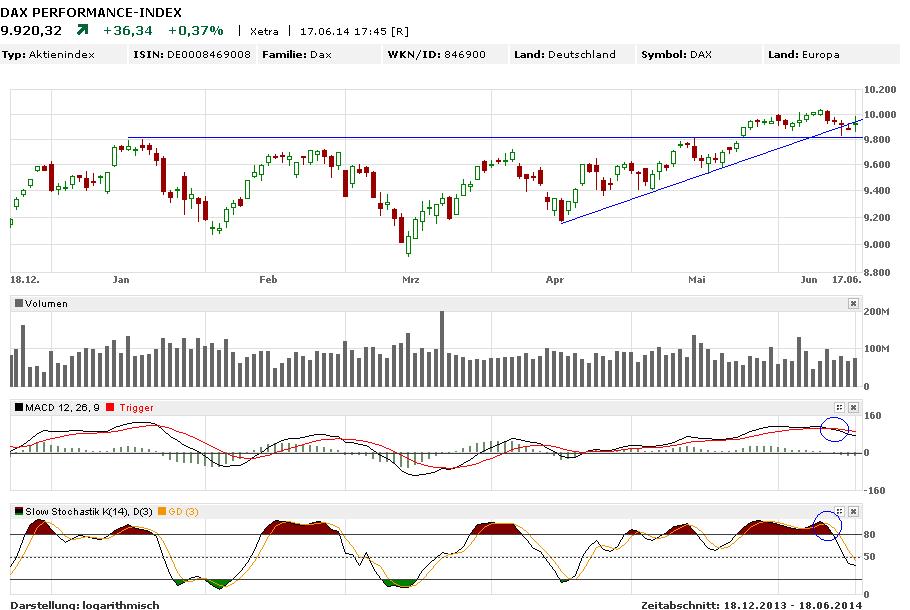Click the orange GD (3) legend square

[x=162, y=511]
